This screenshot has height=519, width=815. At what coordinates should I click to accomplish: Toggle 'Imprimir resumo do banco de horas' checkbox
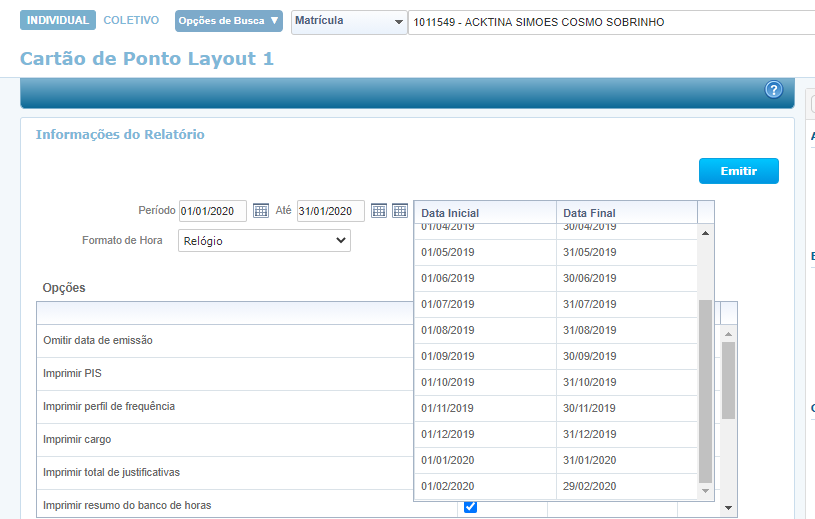(471, 507)
